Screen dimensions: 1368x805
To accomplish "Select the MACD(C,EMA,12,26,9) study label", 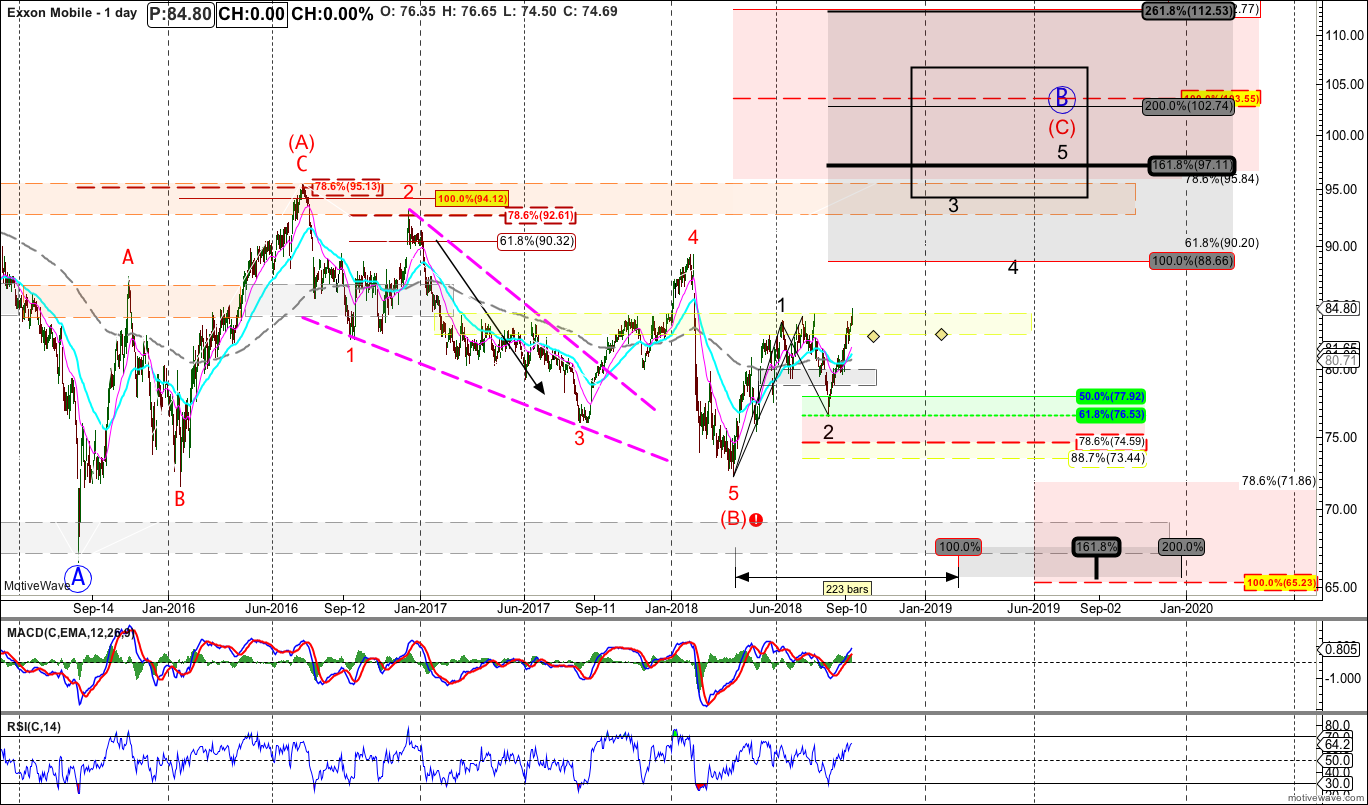I will tap(70, 632).
